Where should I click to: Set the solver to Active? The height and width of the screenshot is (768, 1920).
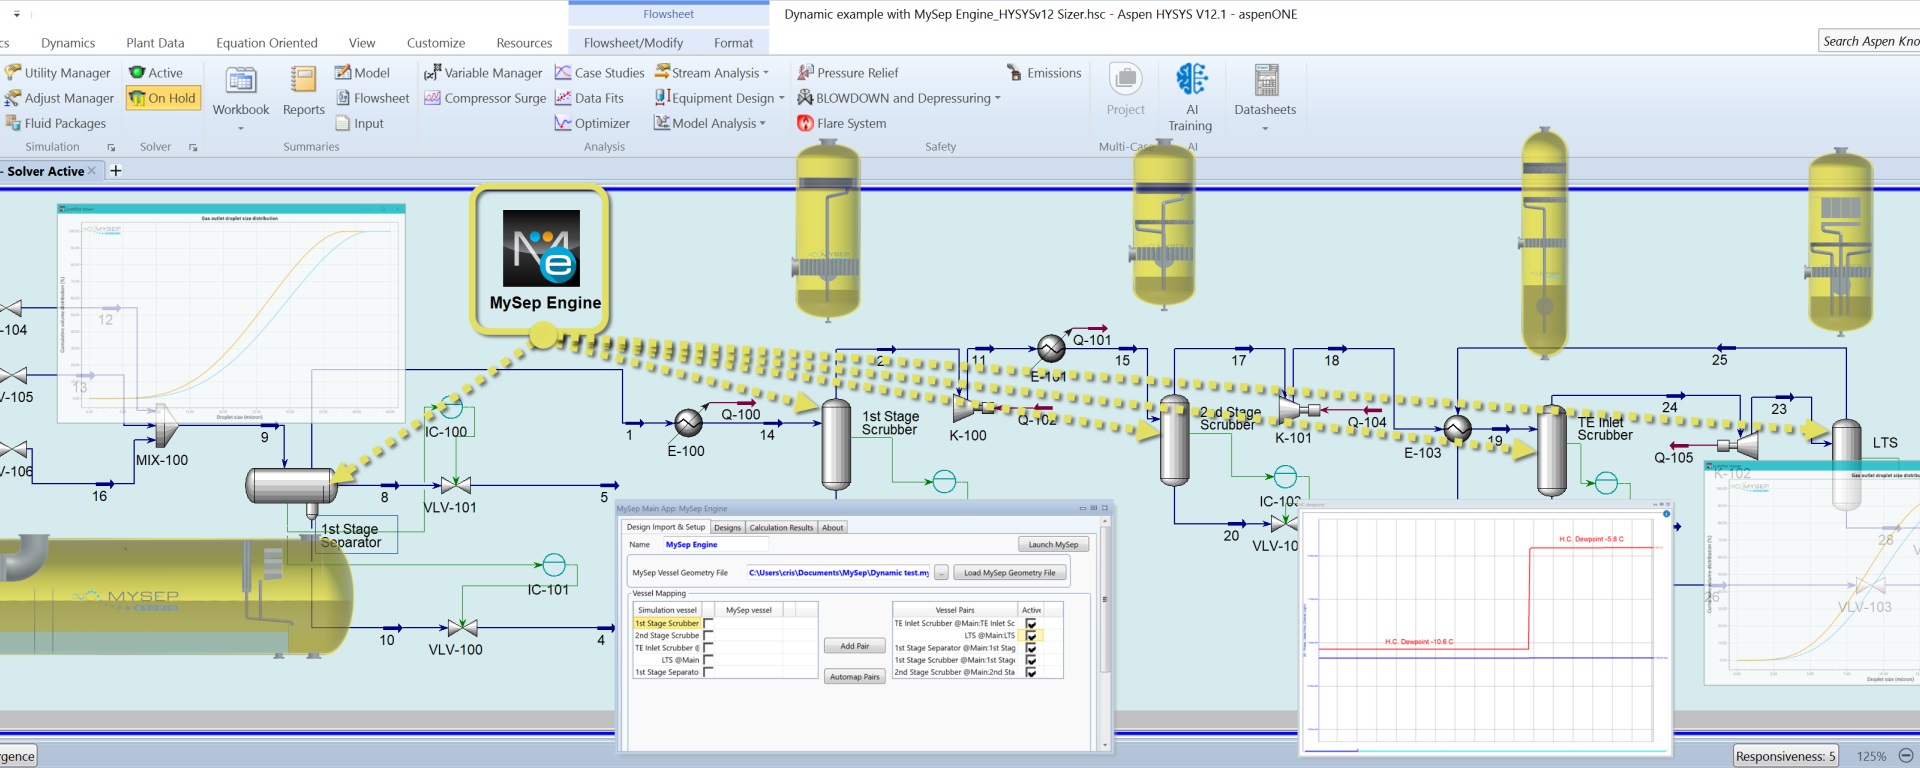click(156, 73)
